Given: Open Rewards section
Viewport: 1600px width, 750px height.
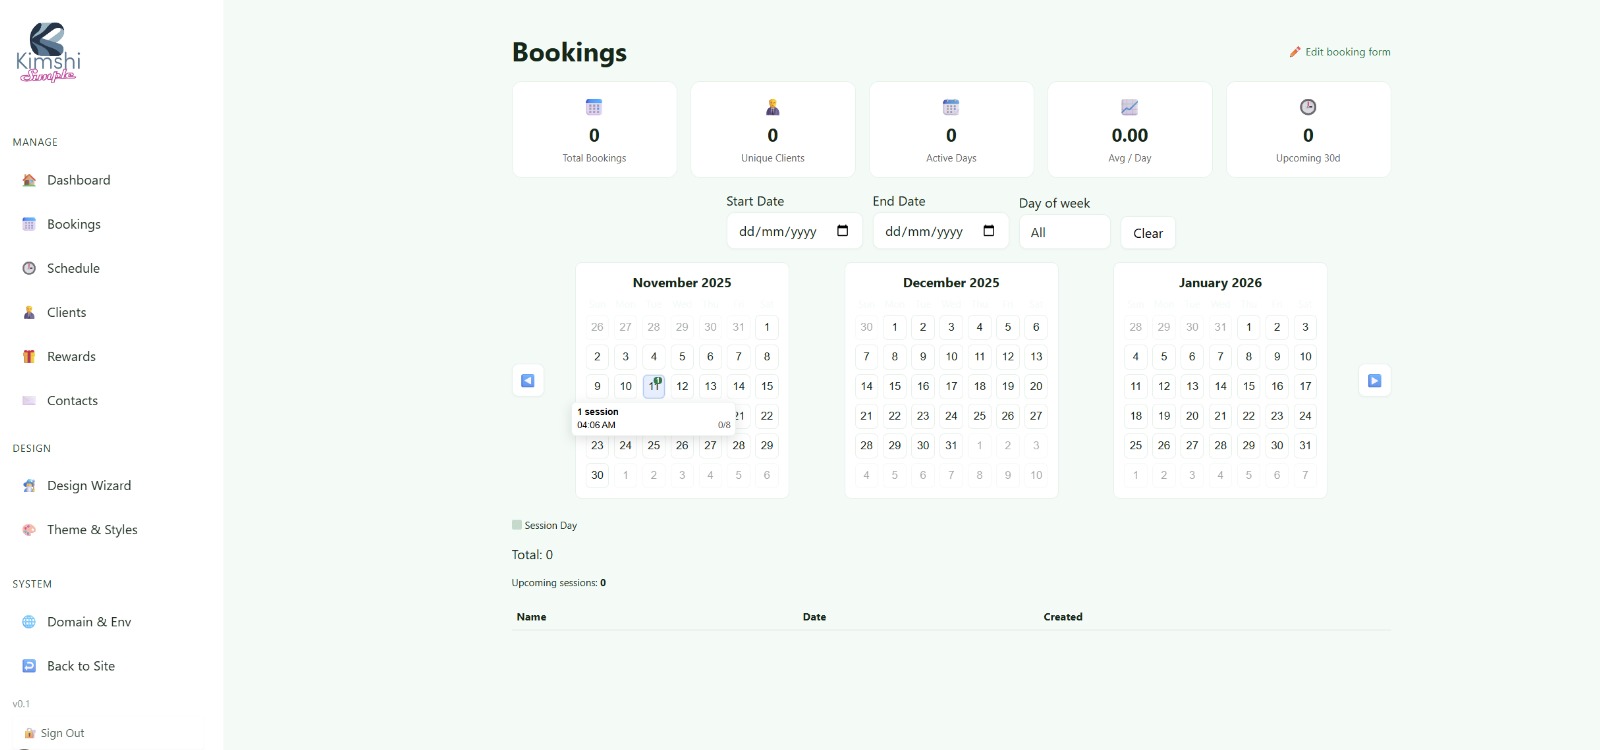Looking at the screenshot, I should (x=71, y=356).
